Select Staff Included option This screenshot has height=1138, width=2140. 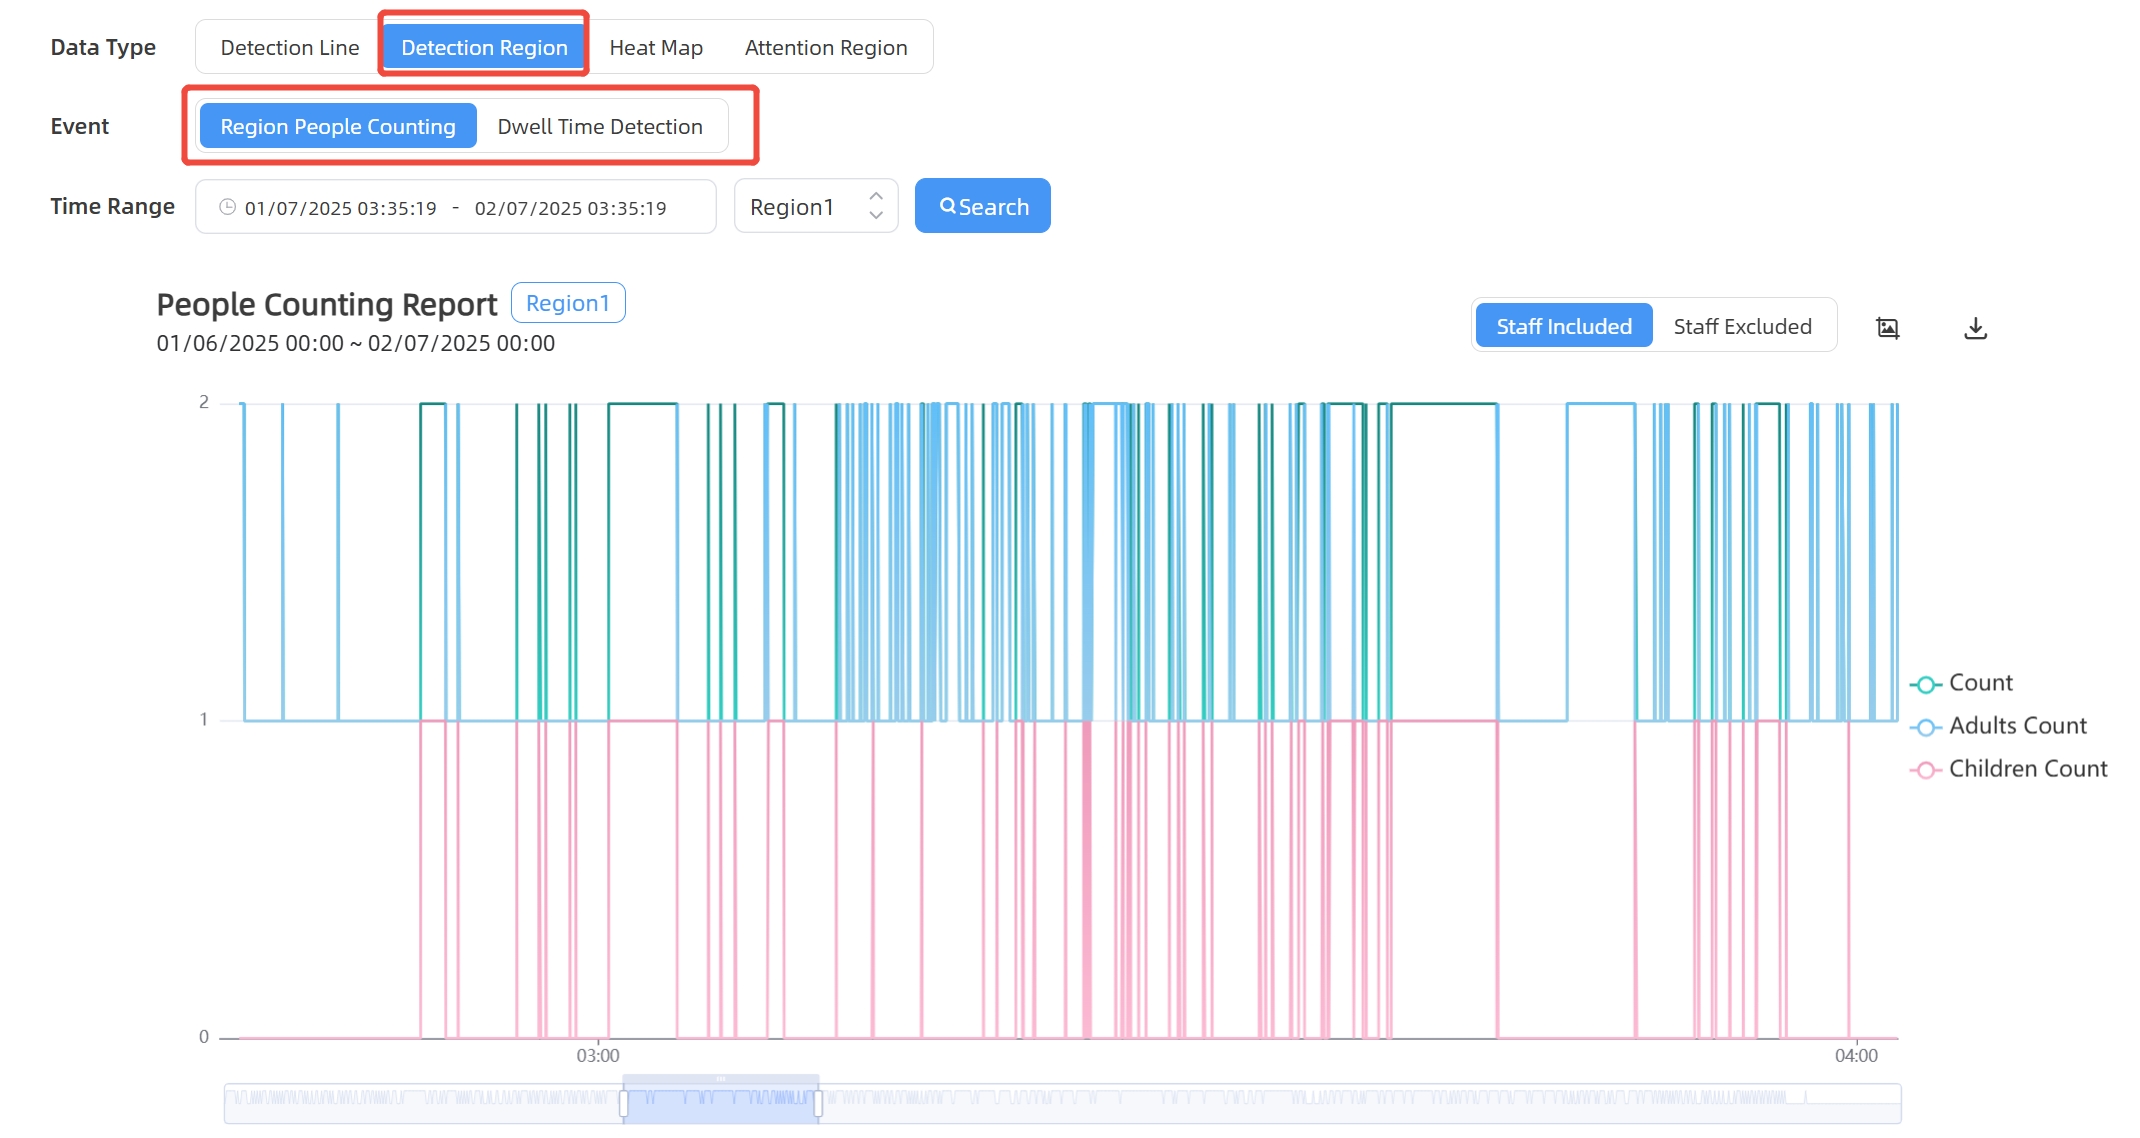point(1563,326)
